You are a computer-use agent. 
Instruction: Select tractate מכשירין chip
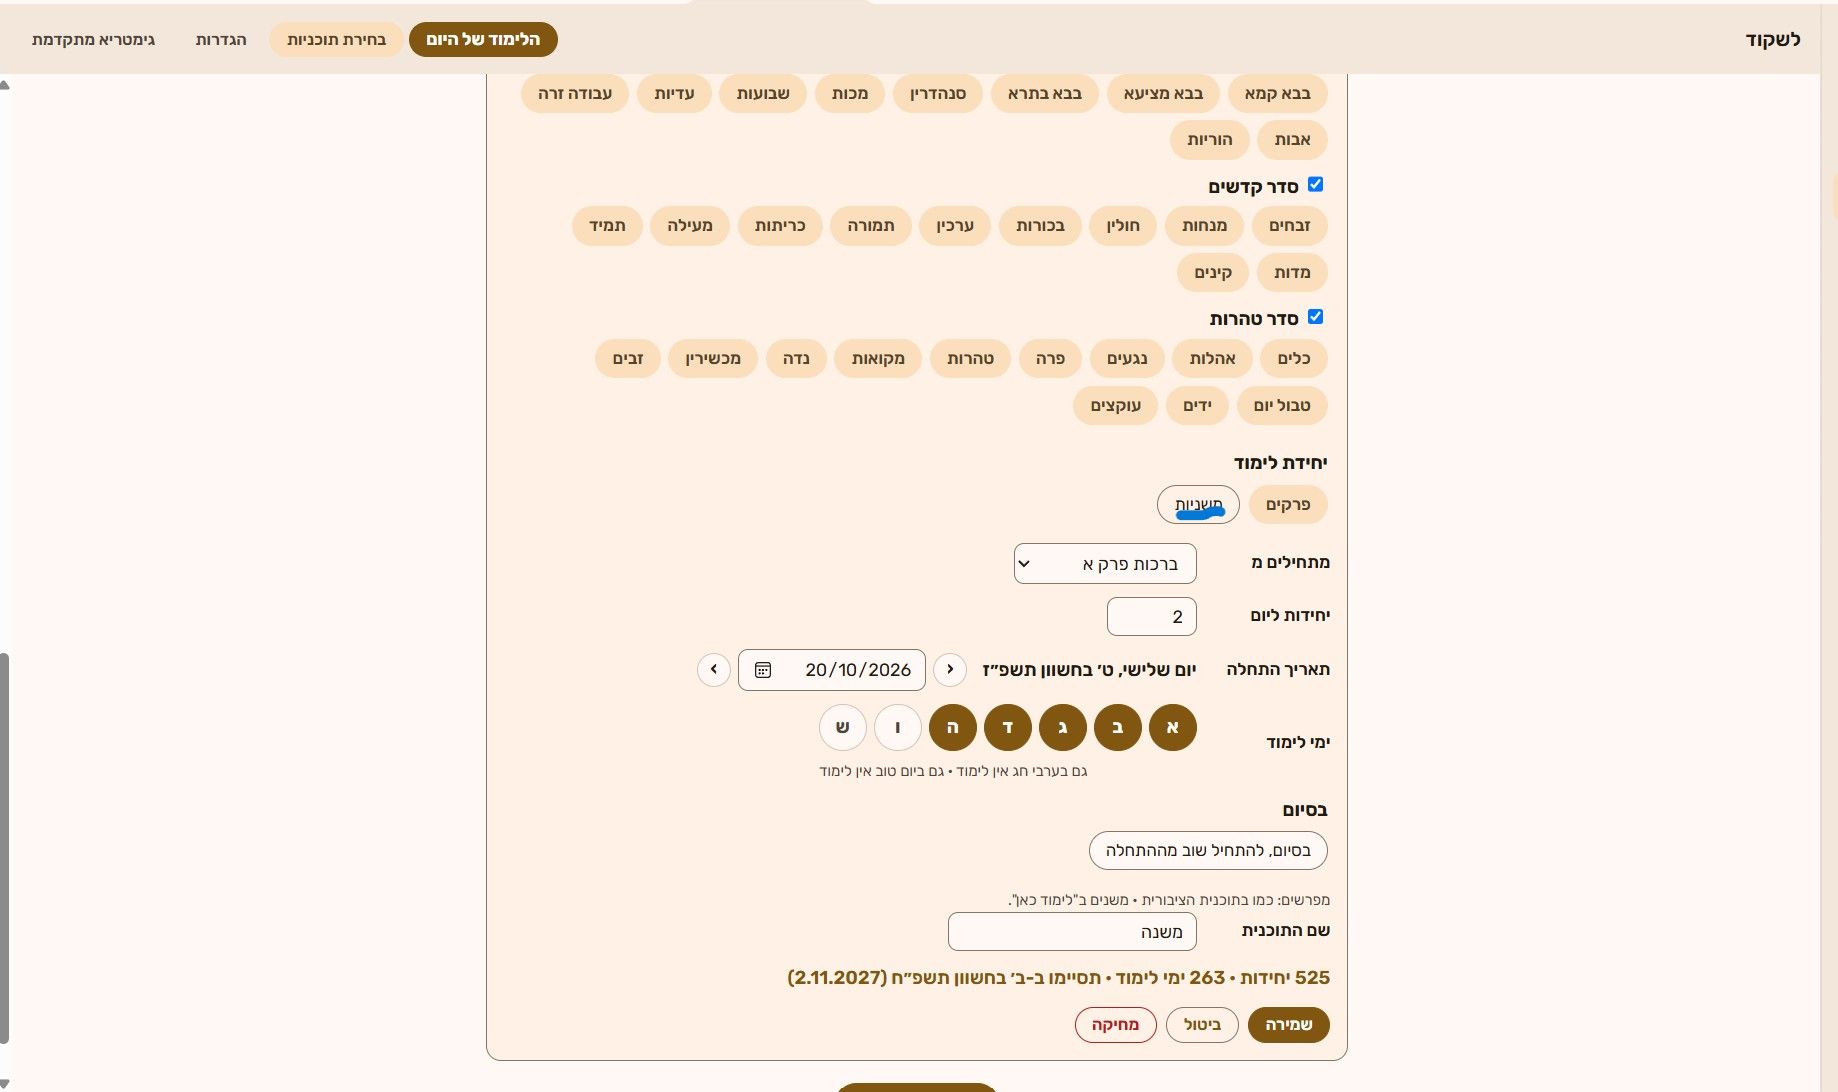[x=713, y=359]
